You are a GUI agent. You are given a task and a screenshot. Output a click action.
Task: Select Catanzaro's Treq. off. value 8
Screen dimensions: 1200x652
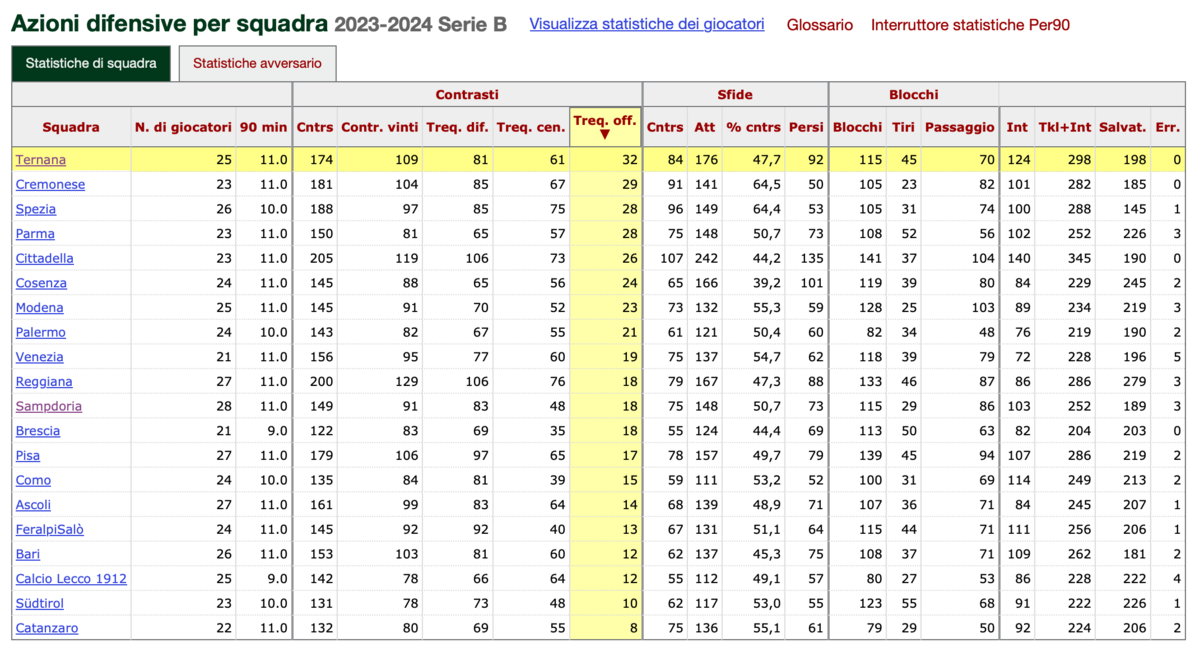click(633, 628)
